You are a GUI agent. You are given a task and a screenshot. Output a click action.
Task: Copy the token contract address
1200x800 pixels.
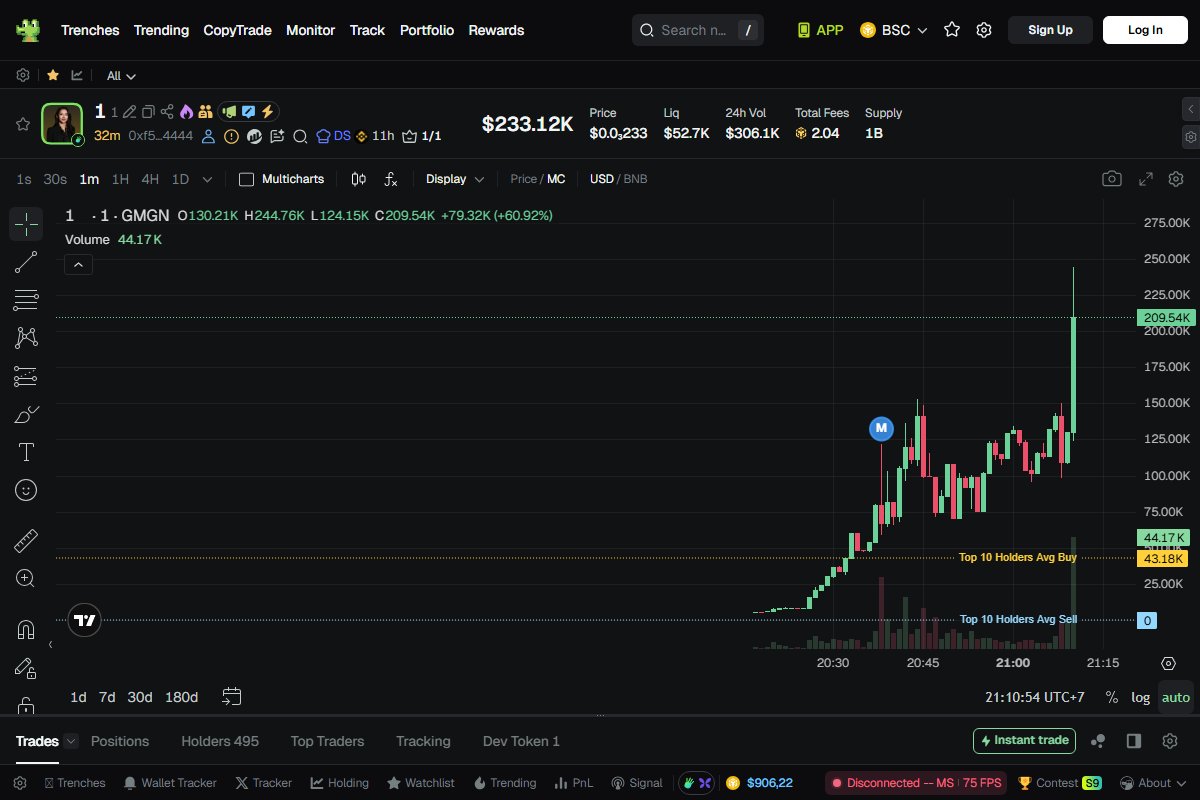click(x=150, y=112)
